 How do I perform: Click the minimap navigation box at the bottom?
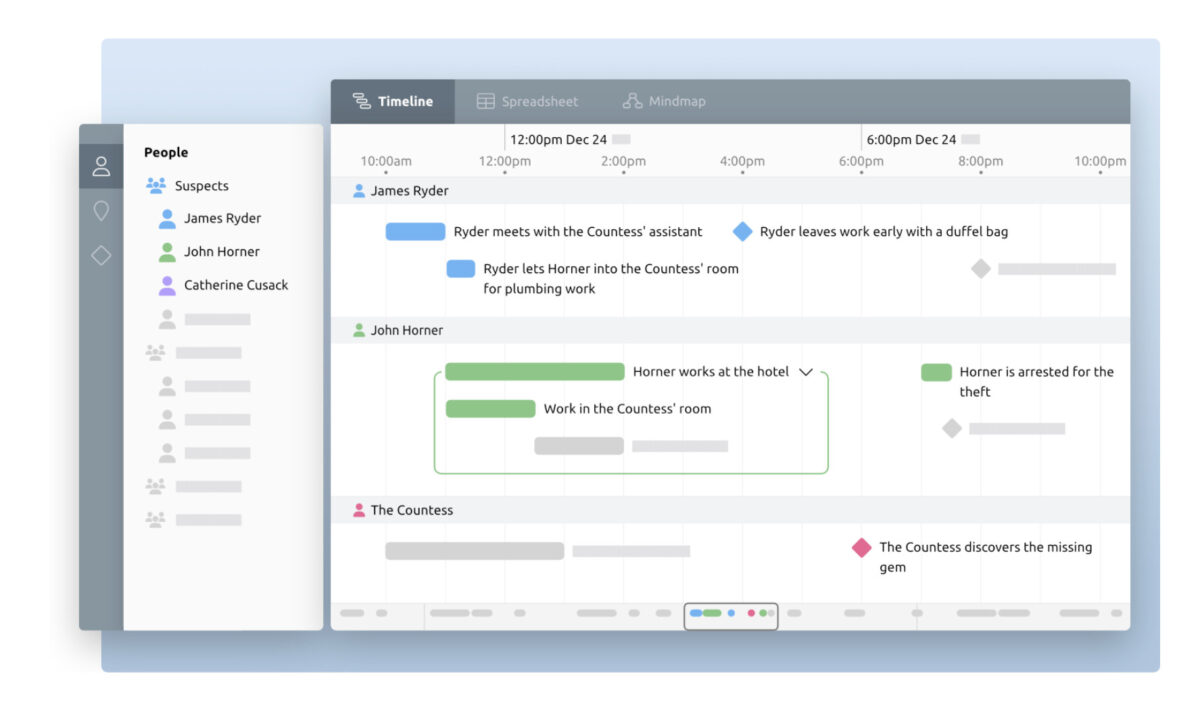(731, 616)
